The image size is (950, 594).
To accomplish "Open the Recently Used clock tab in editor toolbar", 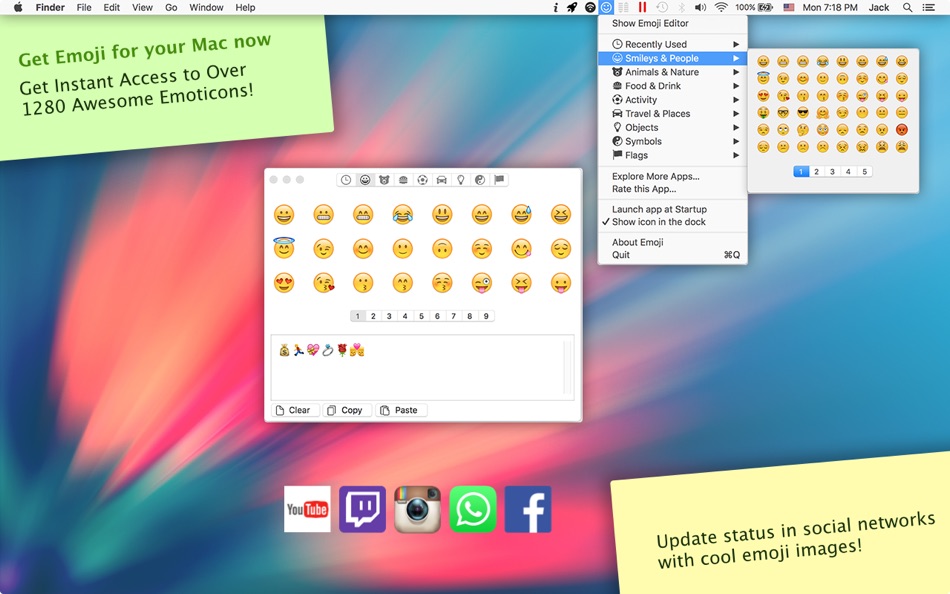I will coord(345,180).
